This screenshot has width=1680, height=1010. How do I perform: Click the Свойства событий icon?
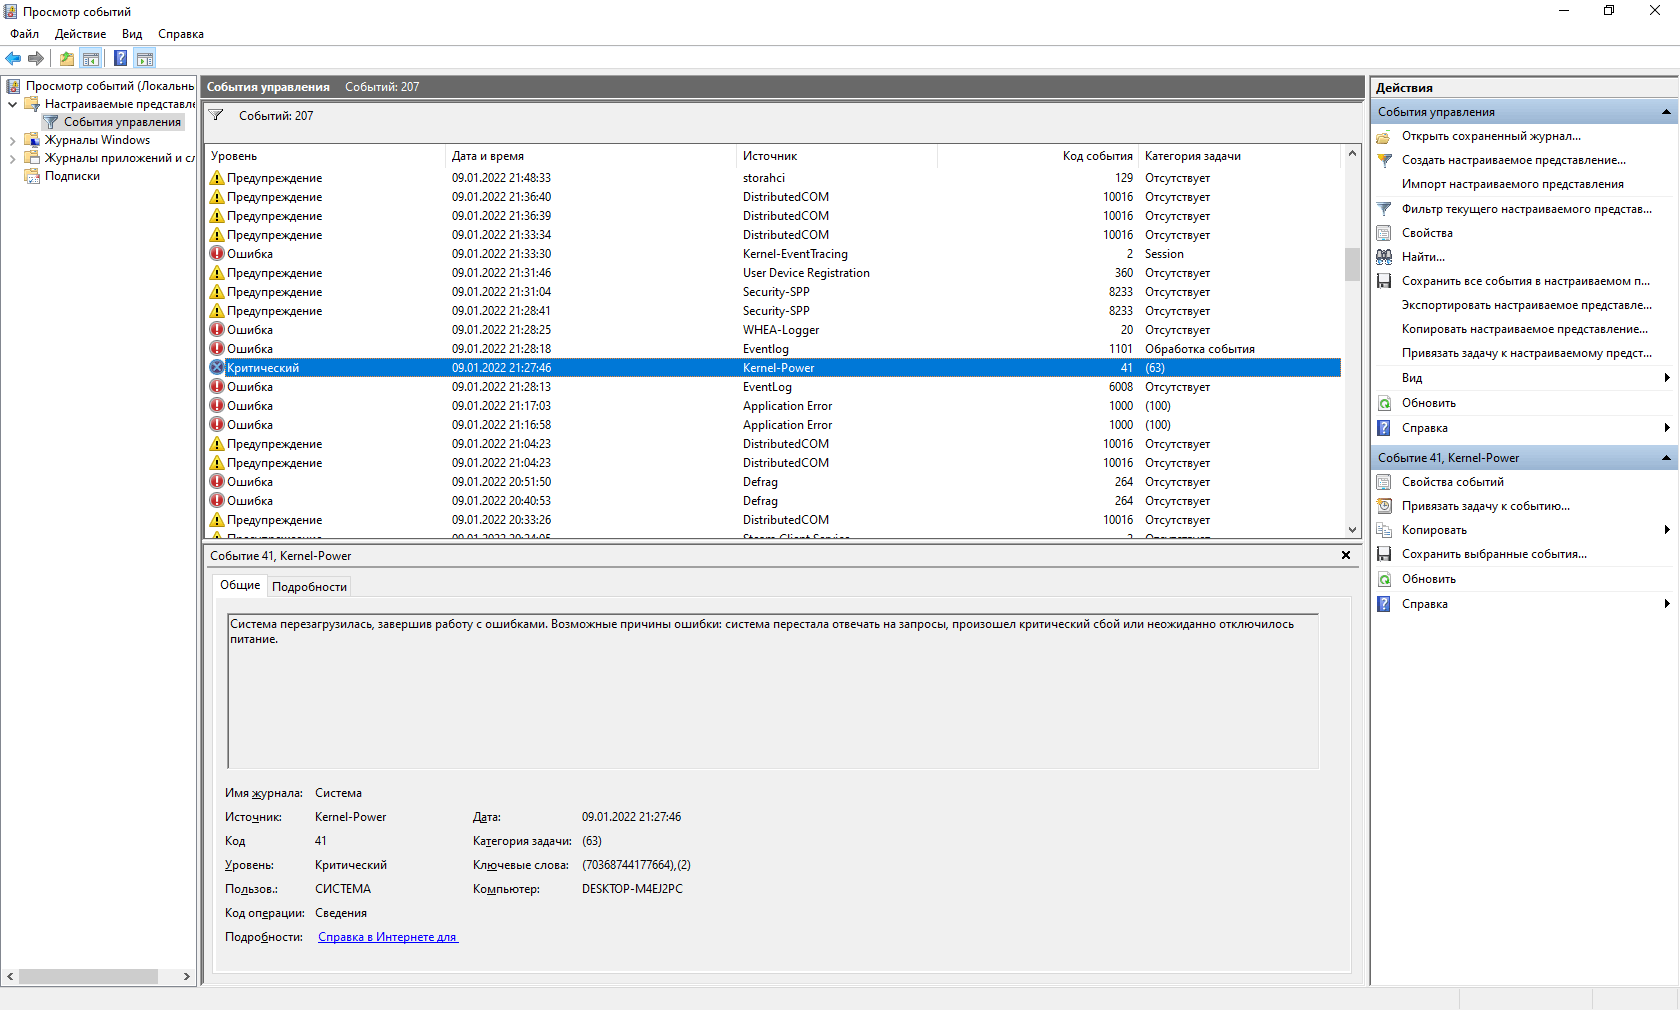(1384, 482)
